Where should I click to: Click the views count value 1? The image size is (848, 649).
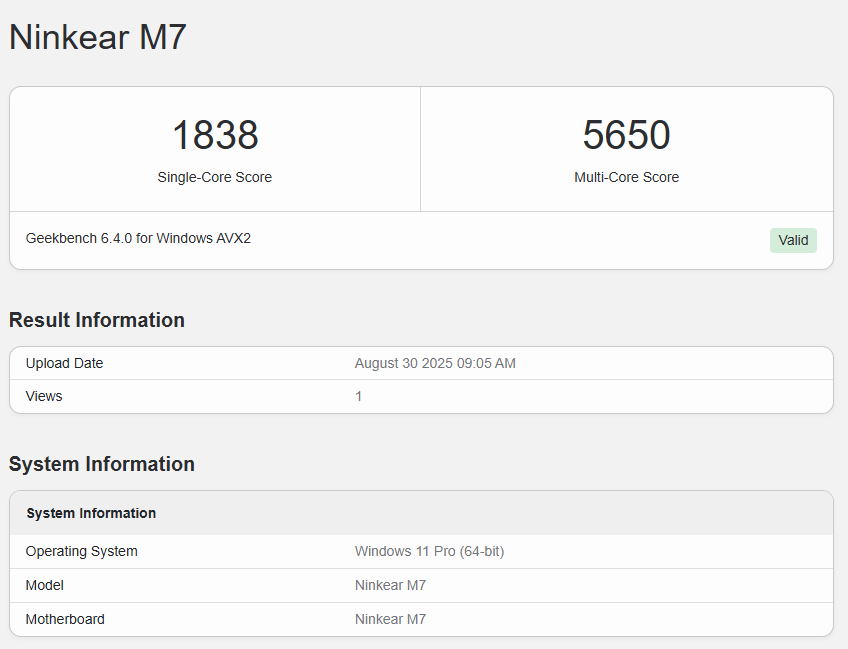pos(359,396)
